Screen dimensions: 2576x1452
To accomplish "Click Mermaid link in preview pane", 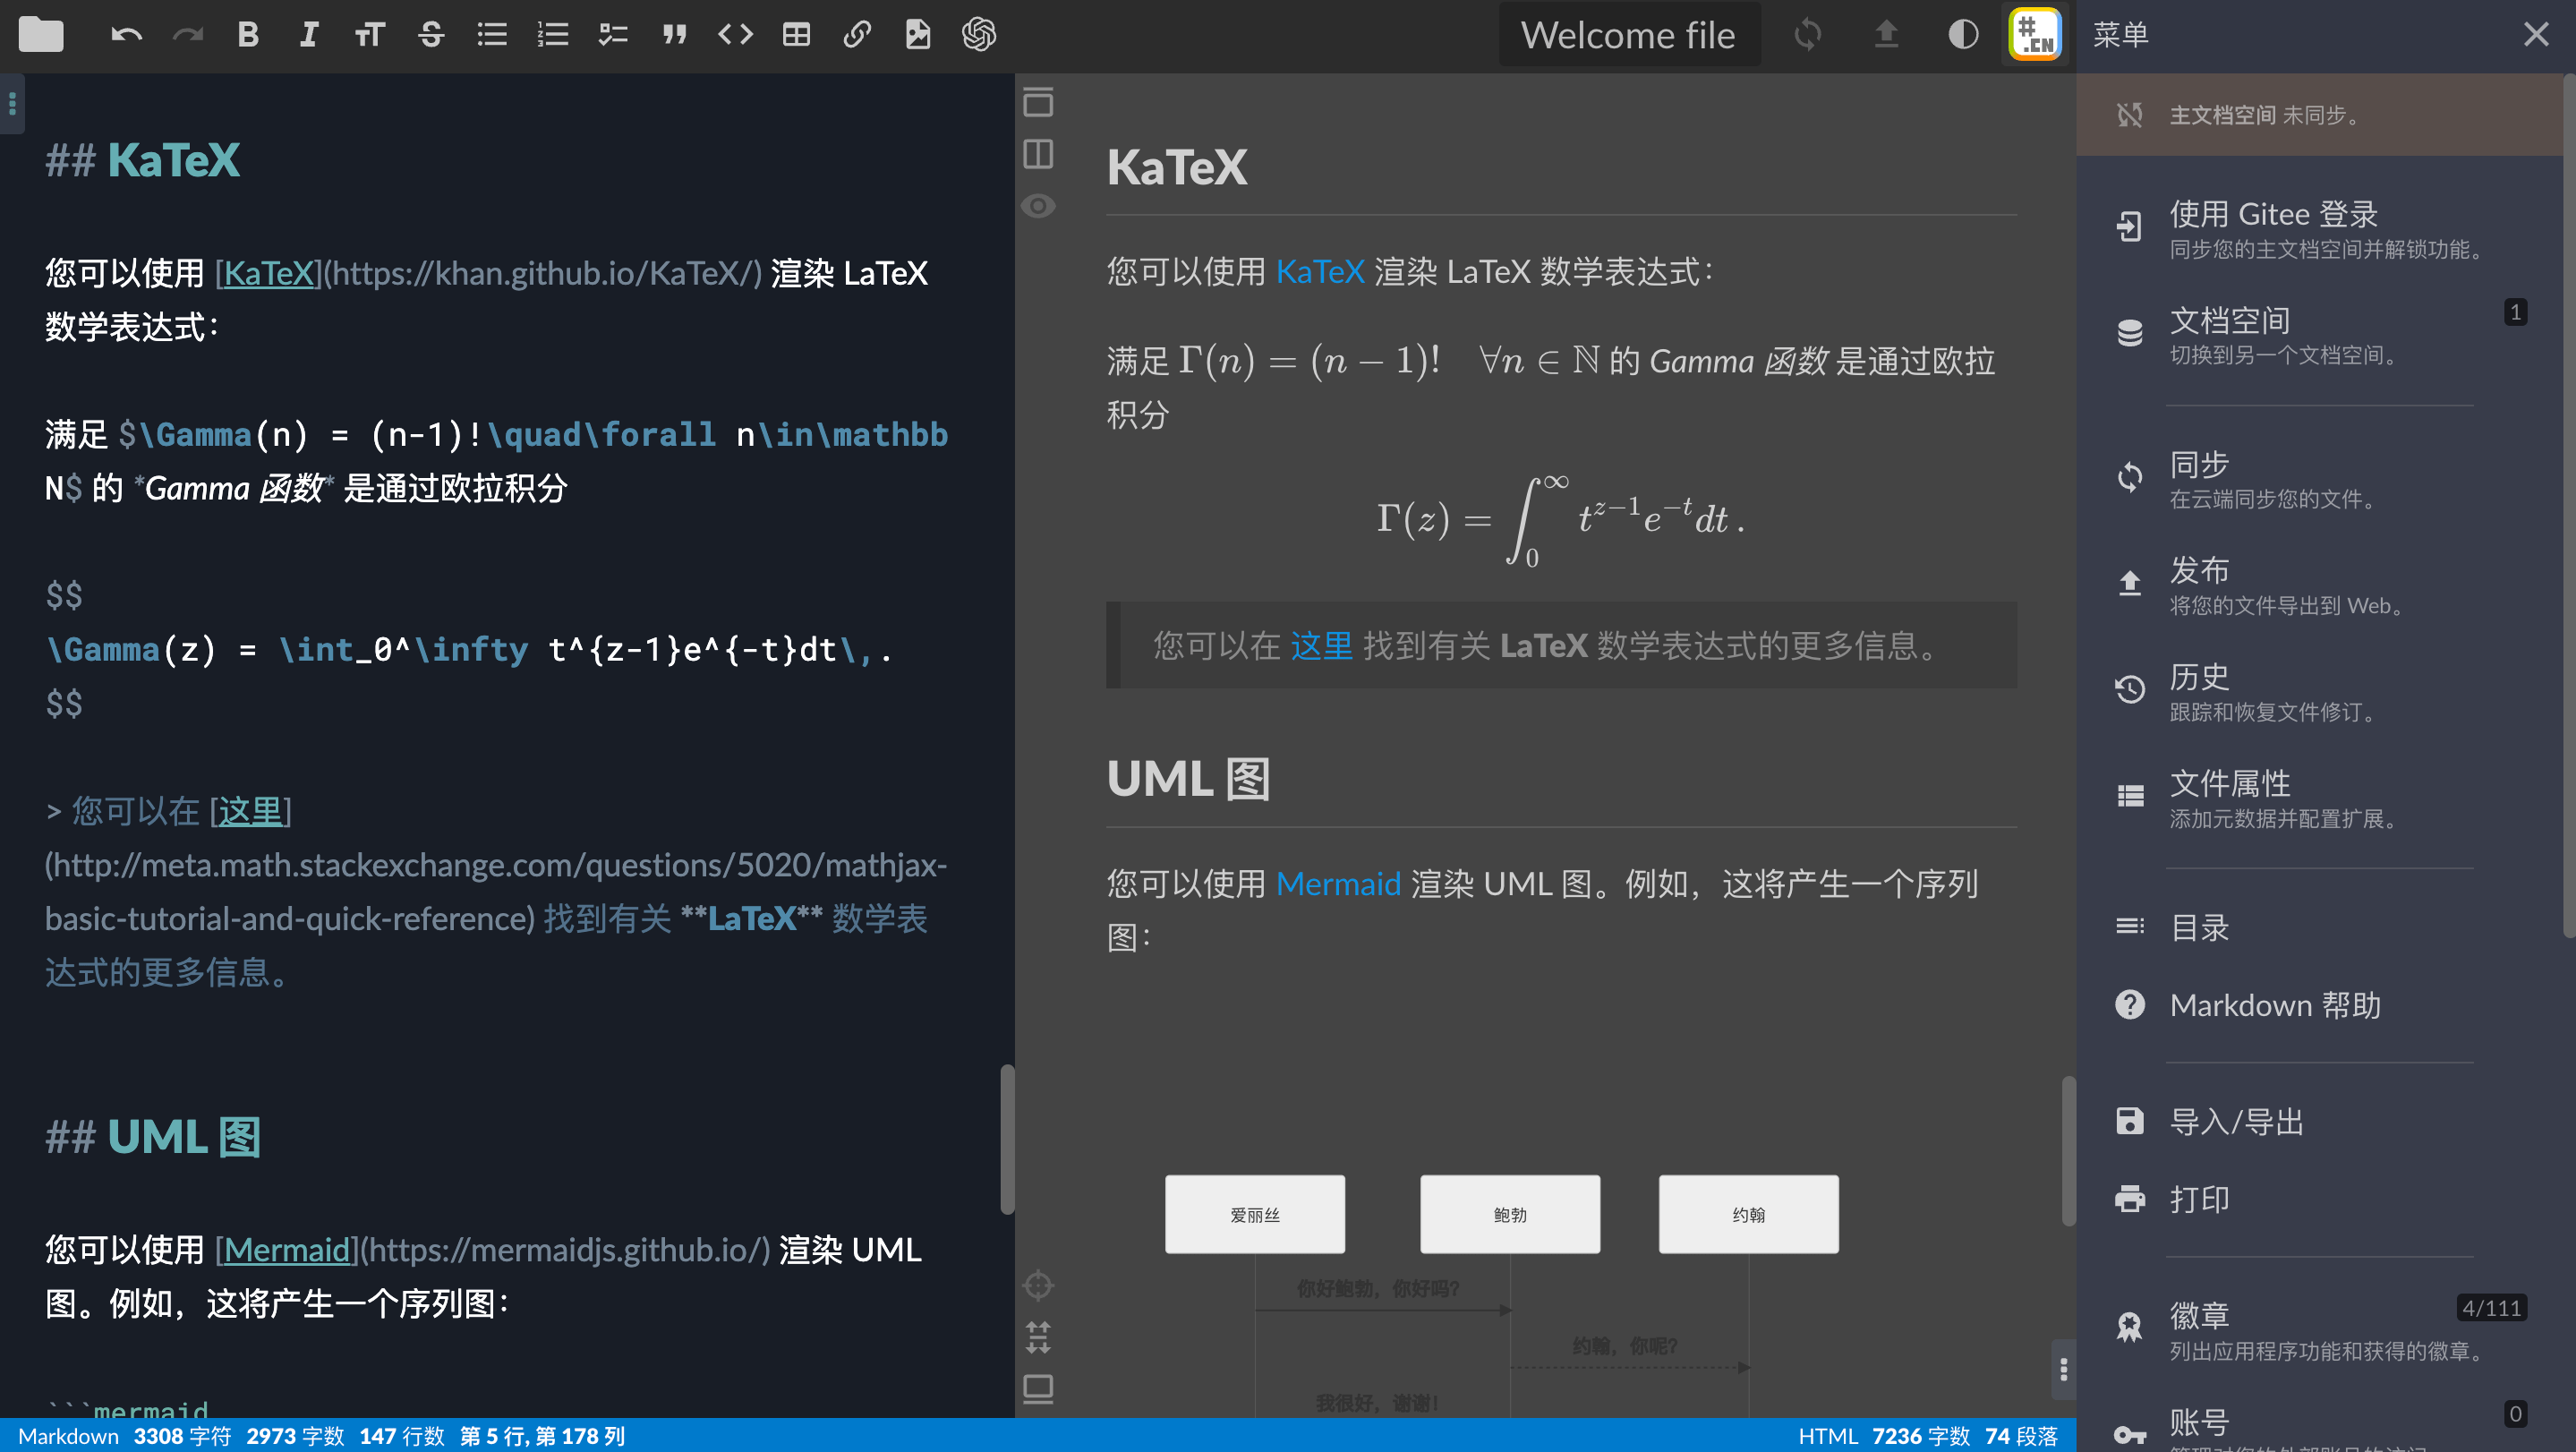I will [x=1338, y=884].
